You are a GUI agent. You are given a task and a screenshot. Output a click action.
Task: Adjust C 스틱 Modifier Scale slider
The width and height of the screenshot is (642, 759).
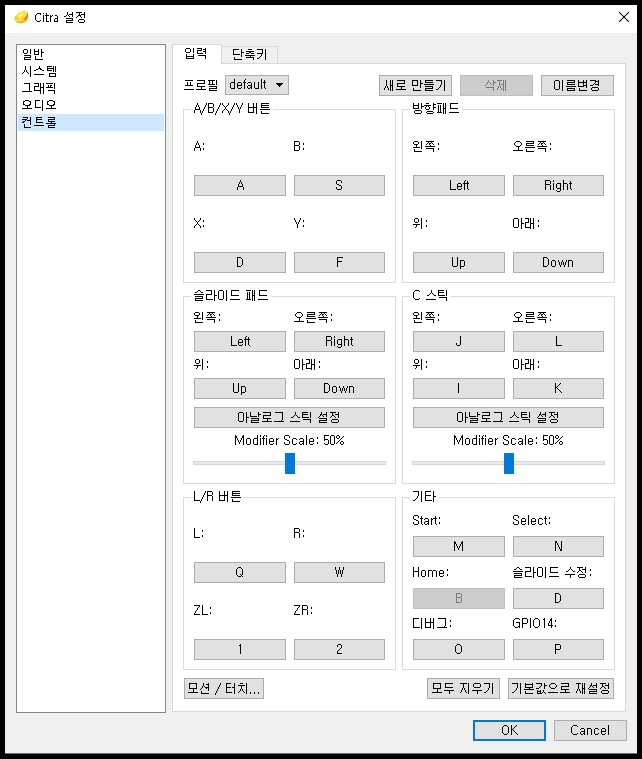coord(509,463)
